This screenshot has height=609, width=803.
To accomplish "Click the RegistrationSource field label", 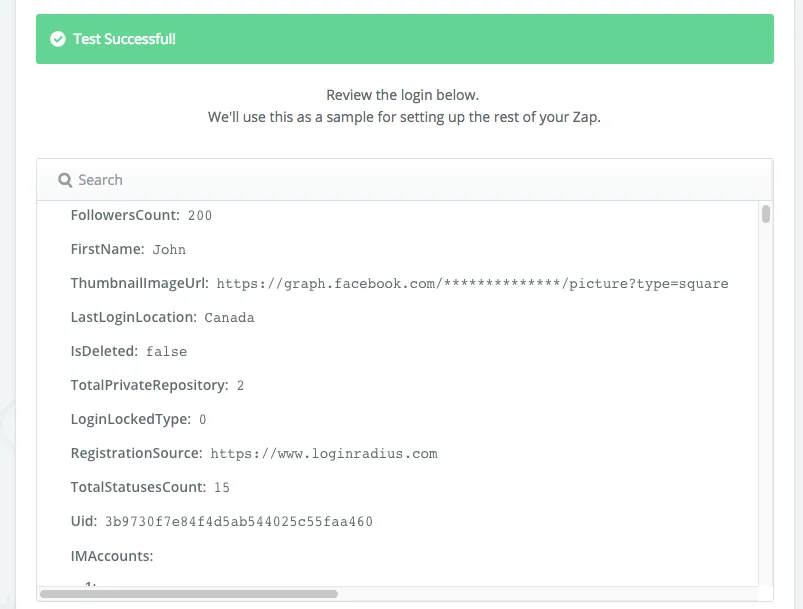I will [x=137, y=453].
